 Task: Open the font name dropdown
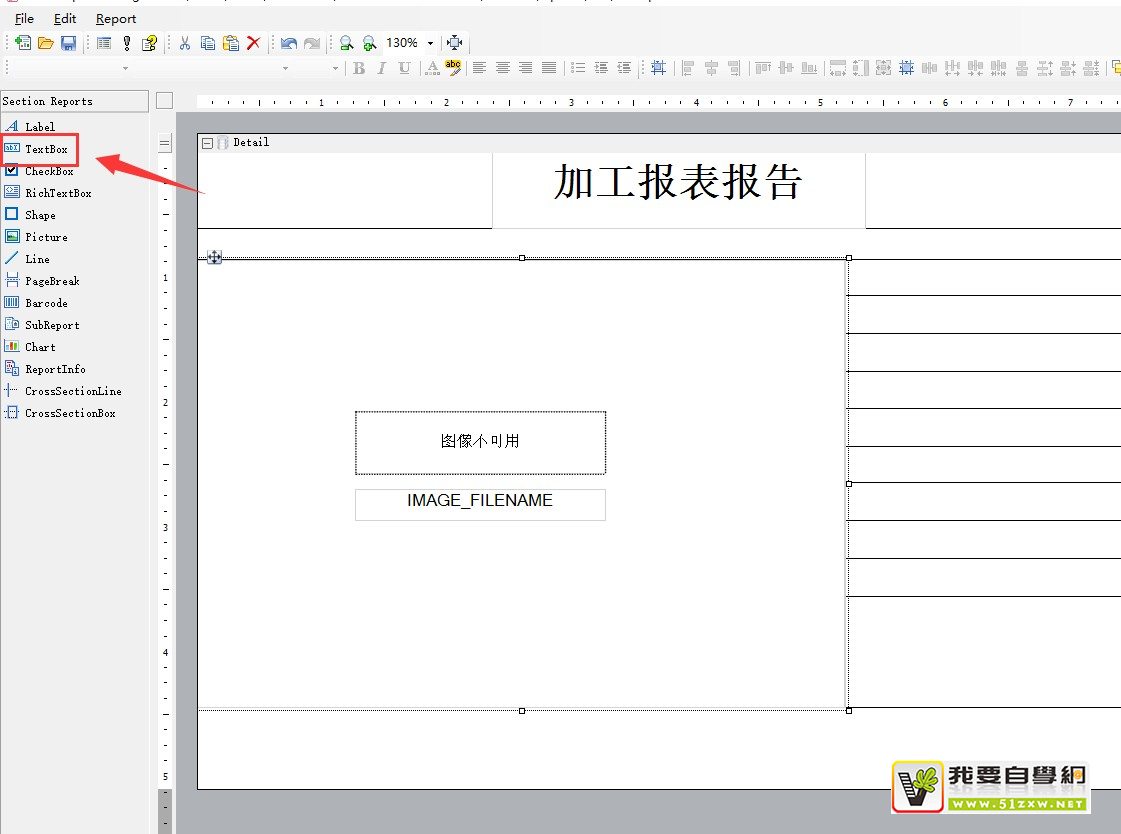[125, 68]
